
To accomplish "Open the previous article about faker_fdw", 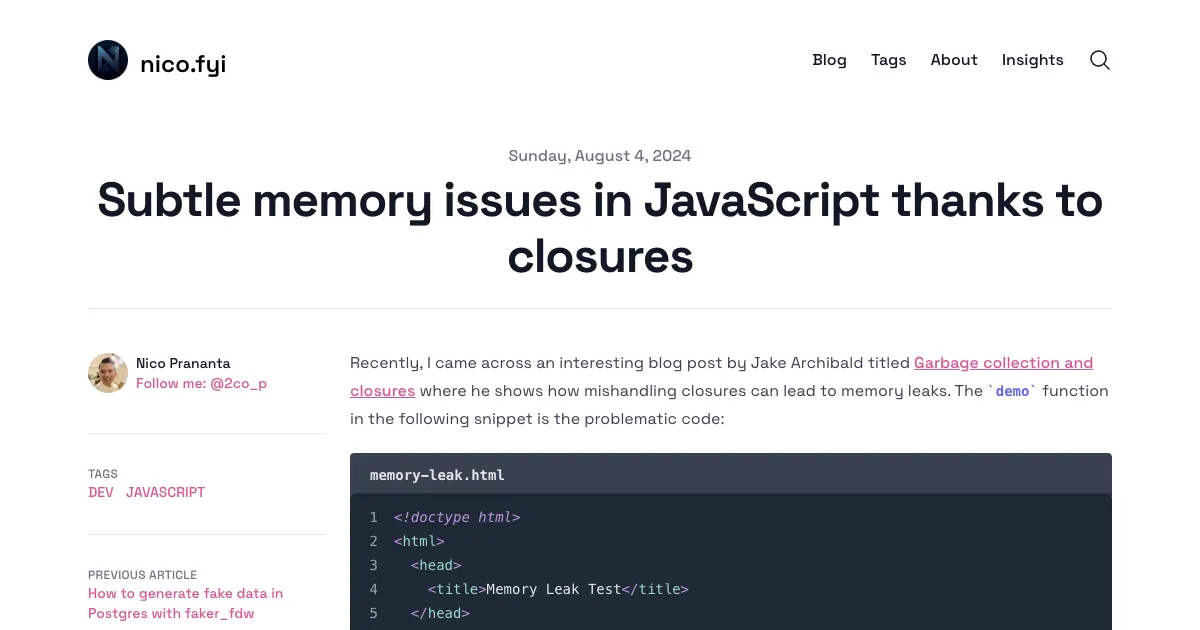I will (185, 603).
